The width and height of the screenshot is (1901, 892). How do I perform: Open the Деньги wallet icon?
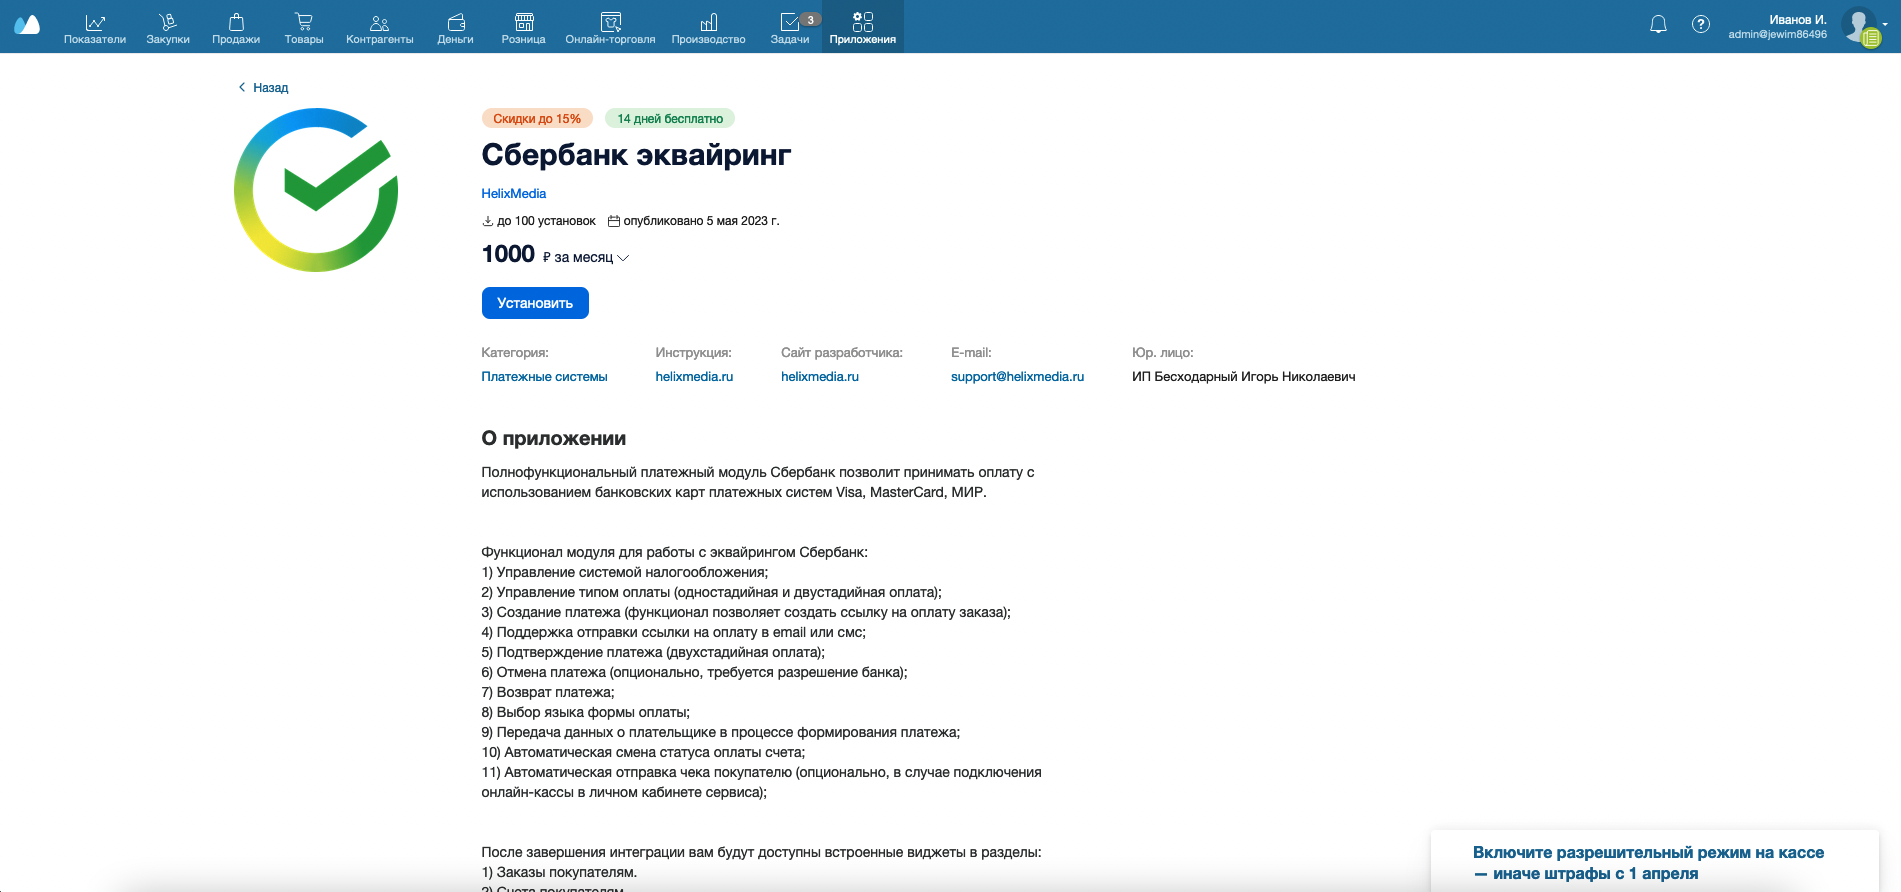[456, 22]
